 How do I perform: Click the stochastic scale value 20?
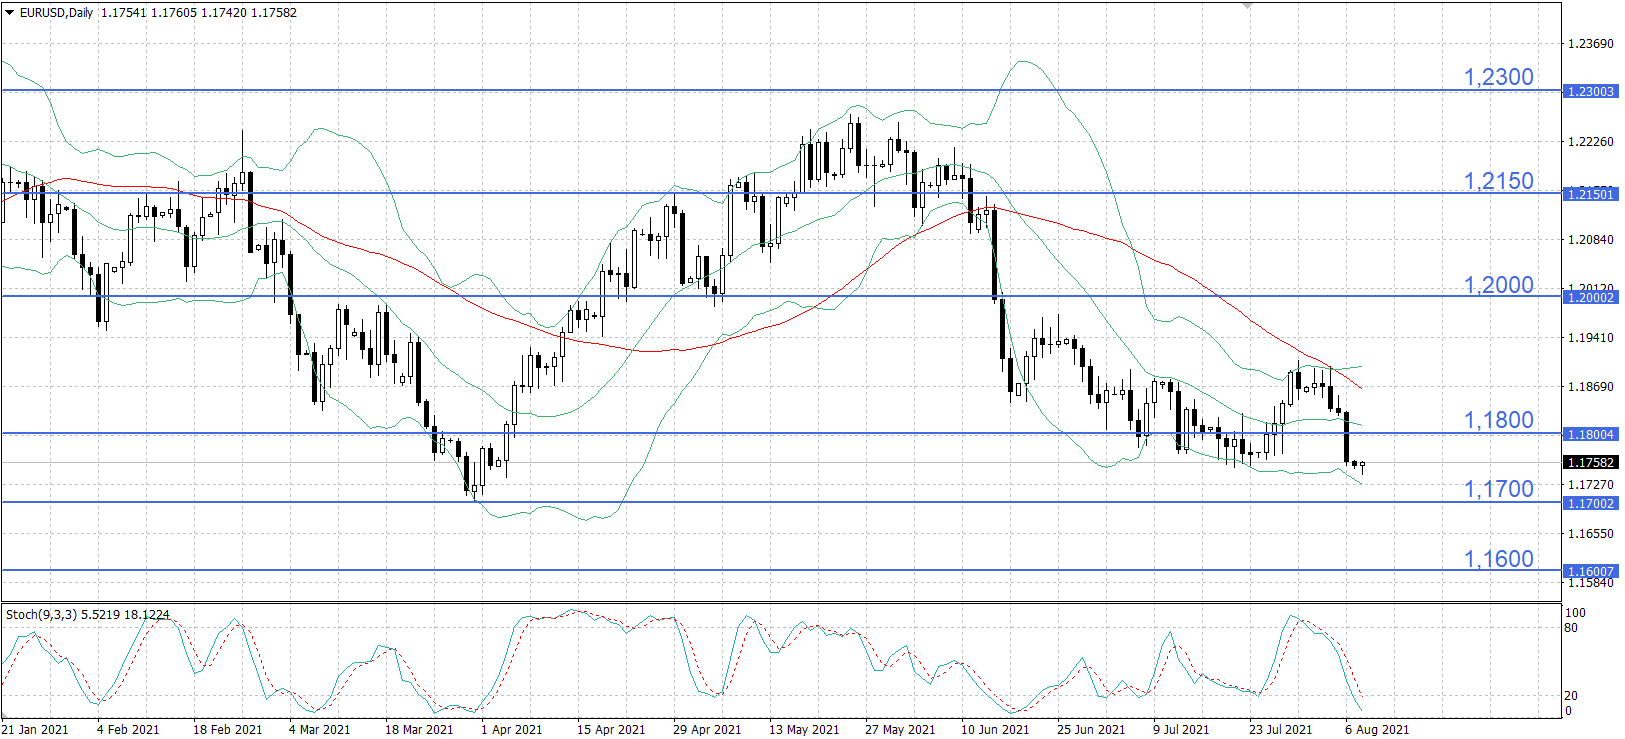coord(1571,696)
